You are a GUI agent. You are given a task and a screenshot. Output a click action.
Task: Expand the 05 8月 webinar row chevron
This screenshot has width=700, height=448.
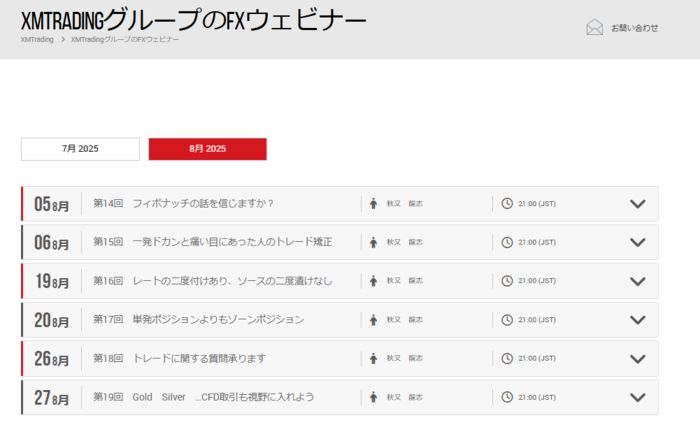[638, 204]
